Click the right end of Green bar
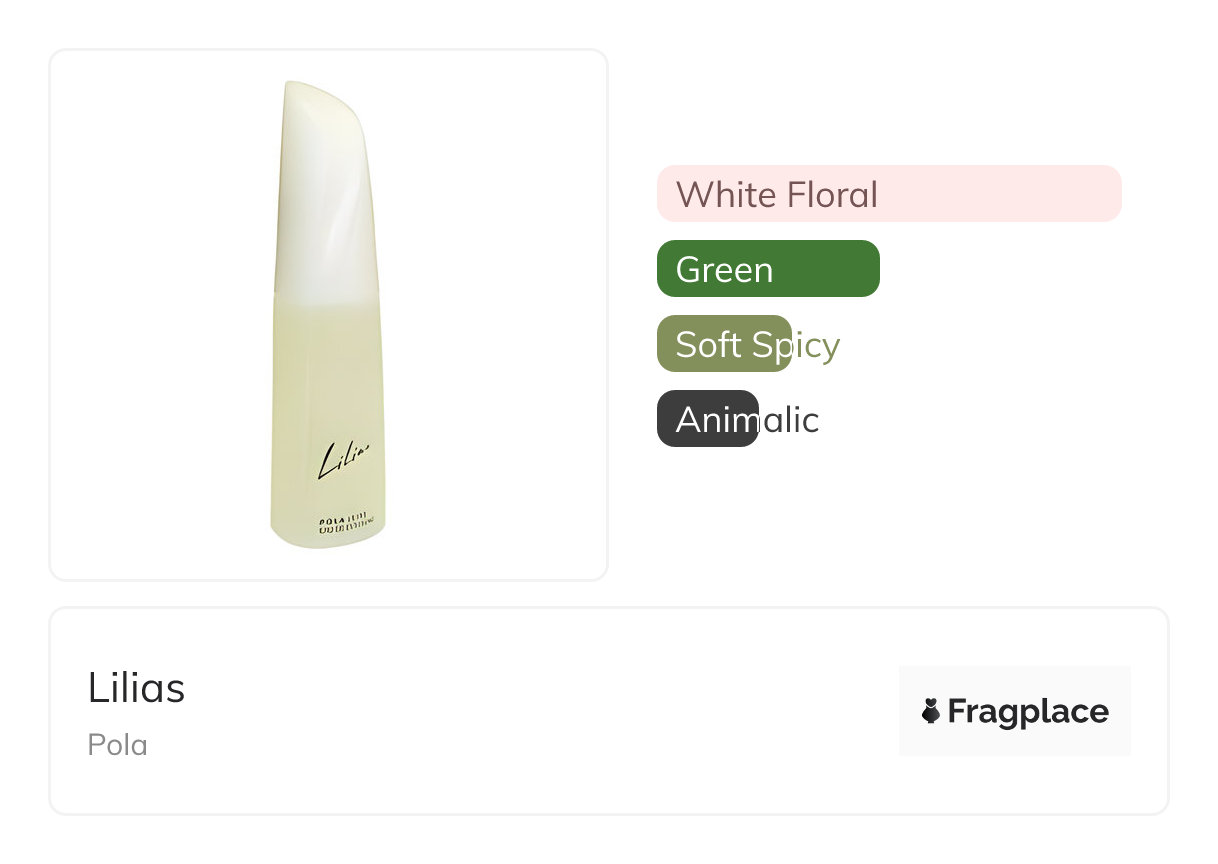 point(866,269)
